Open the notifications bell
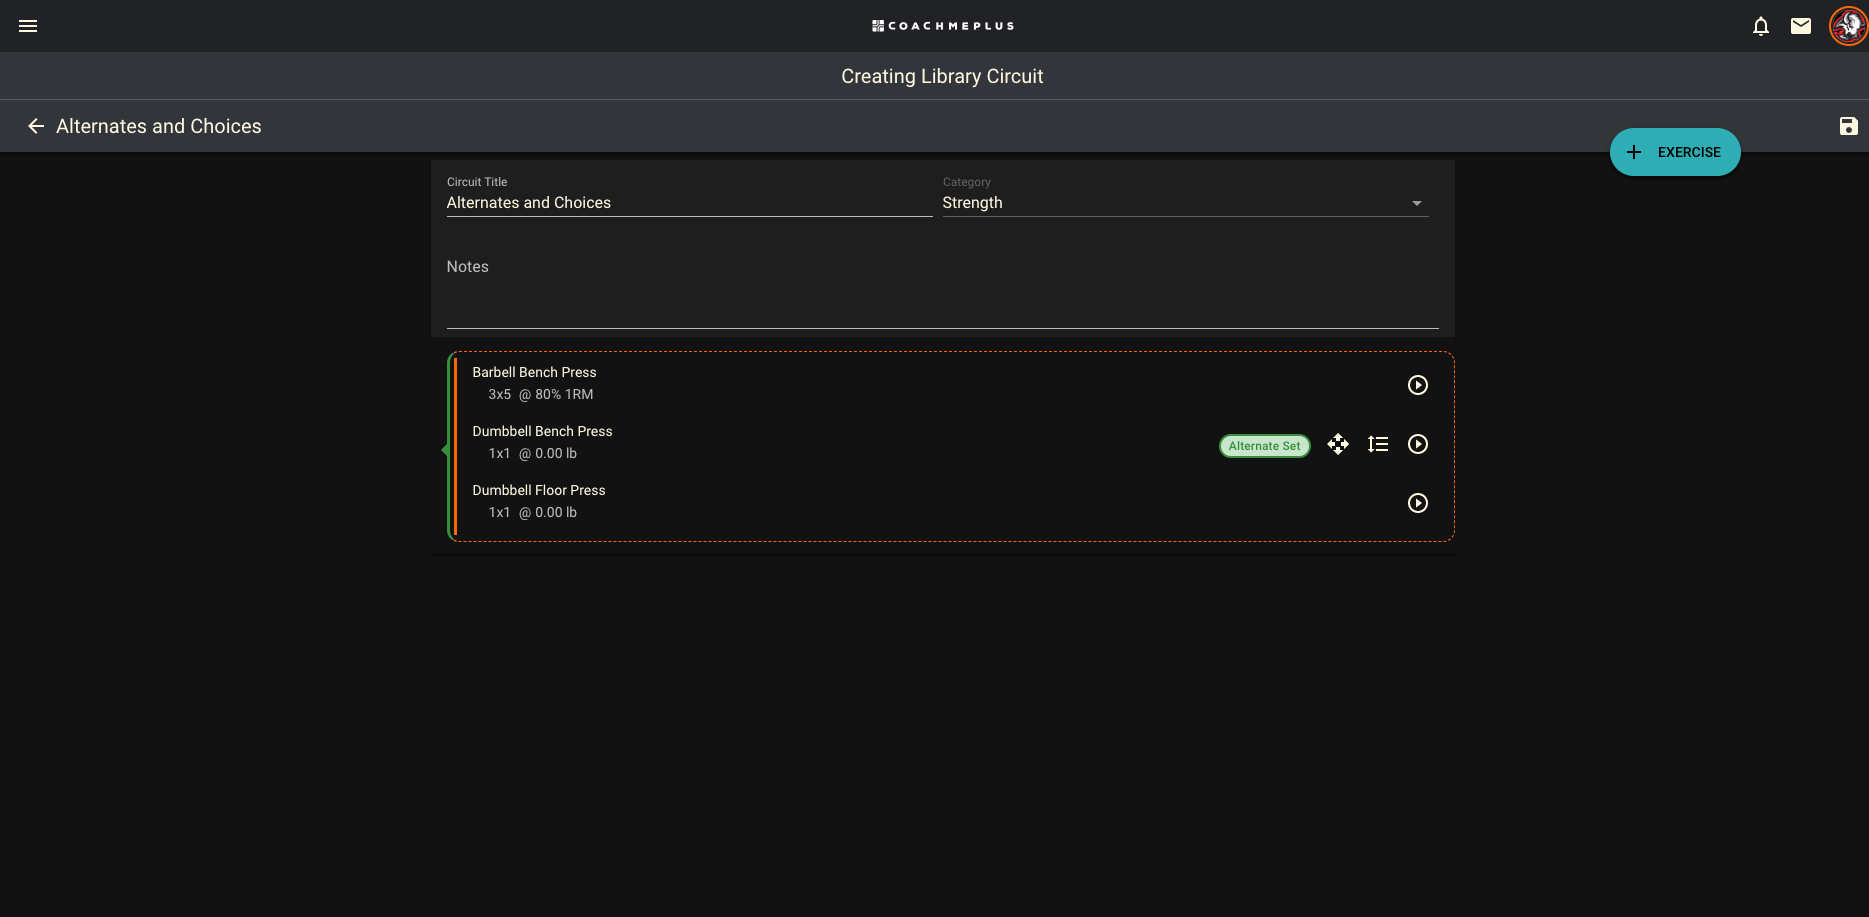Viewport: 1869px width, 917px height. pyautogui.click(x=1761, y=26)
